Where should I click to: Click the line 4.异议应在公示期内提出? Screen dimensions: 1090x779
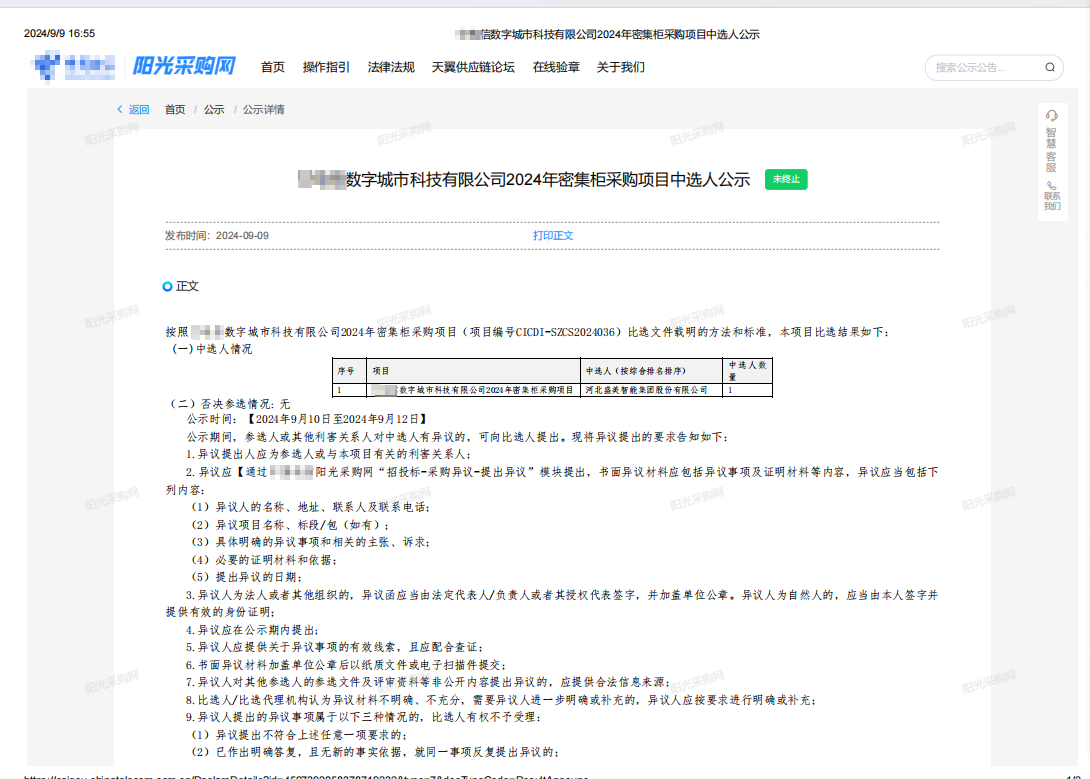pyautogui.click(x=252, y=630)
